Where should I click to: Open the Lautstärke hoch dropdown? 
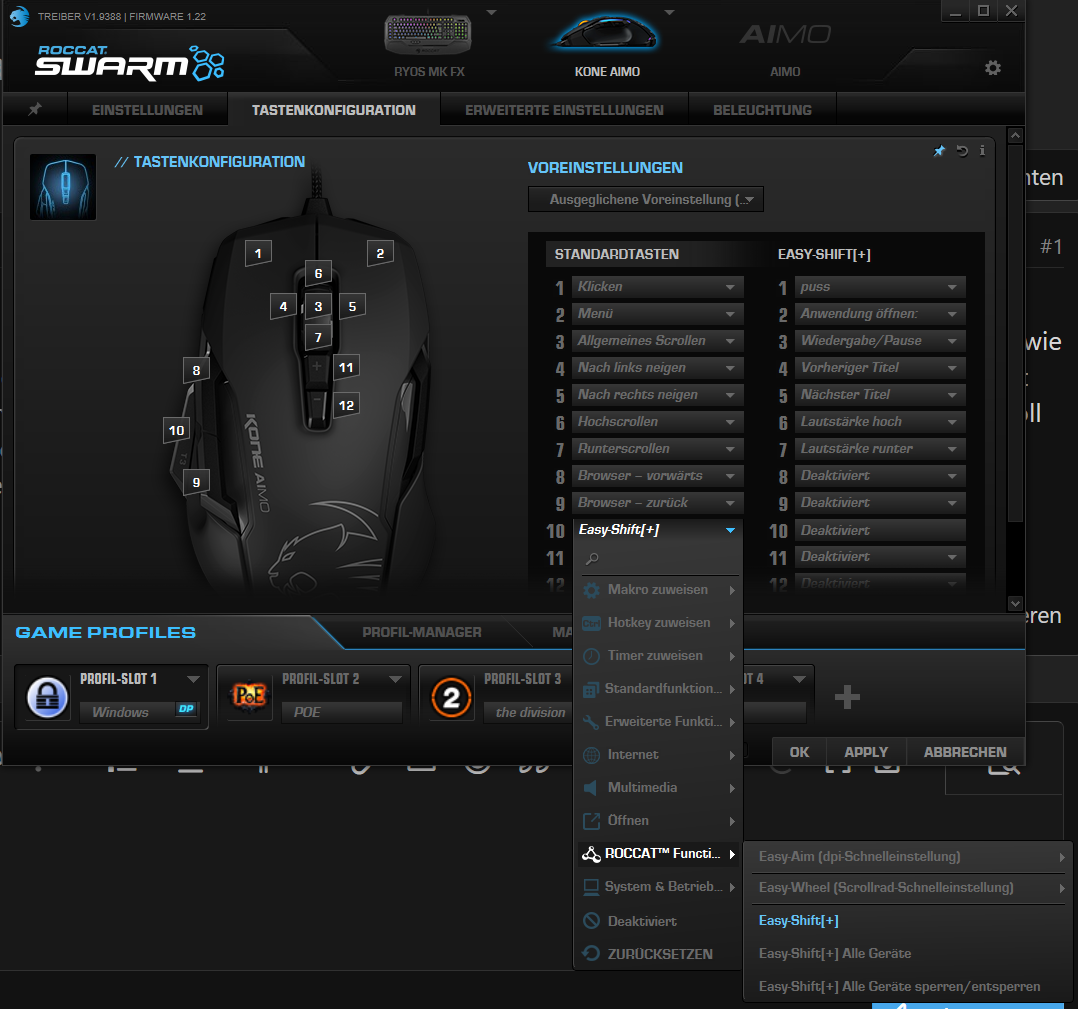tap(880, 421)
